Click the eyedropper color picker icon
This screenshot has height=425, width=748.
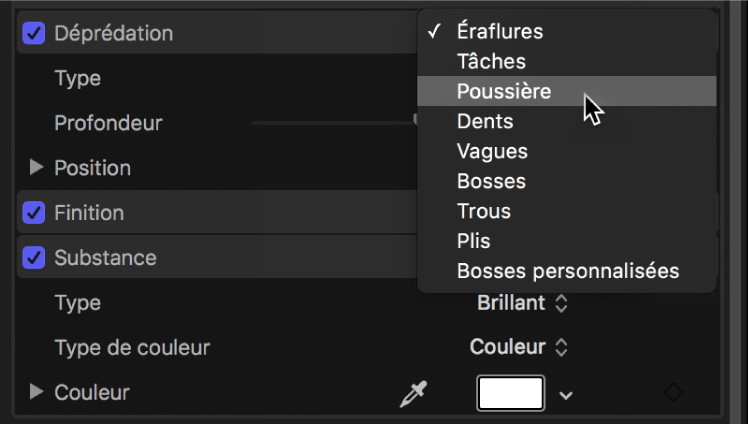(x=411, y=394)
